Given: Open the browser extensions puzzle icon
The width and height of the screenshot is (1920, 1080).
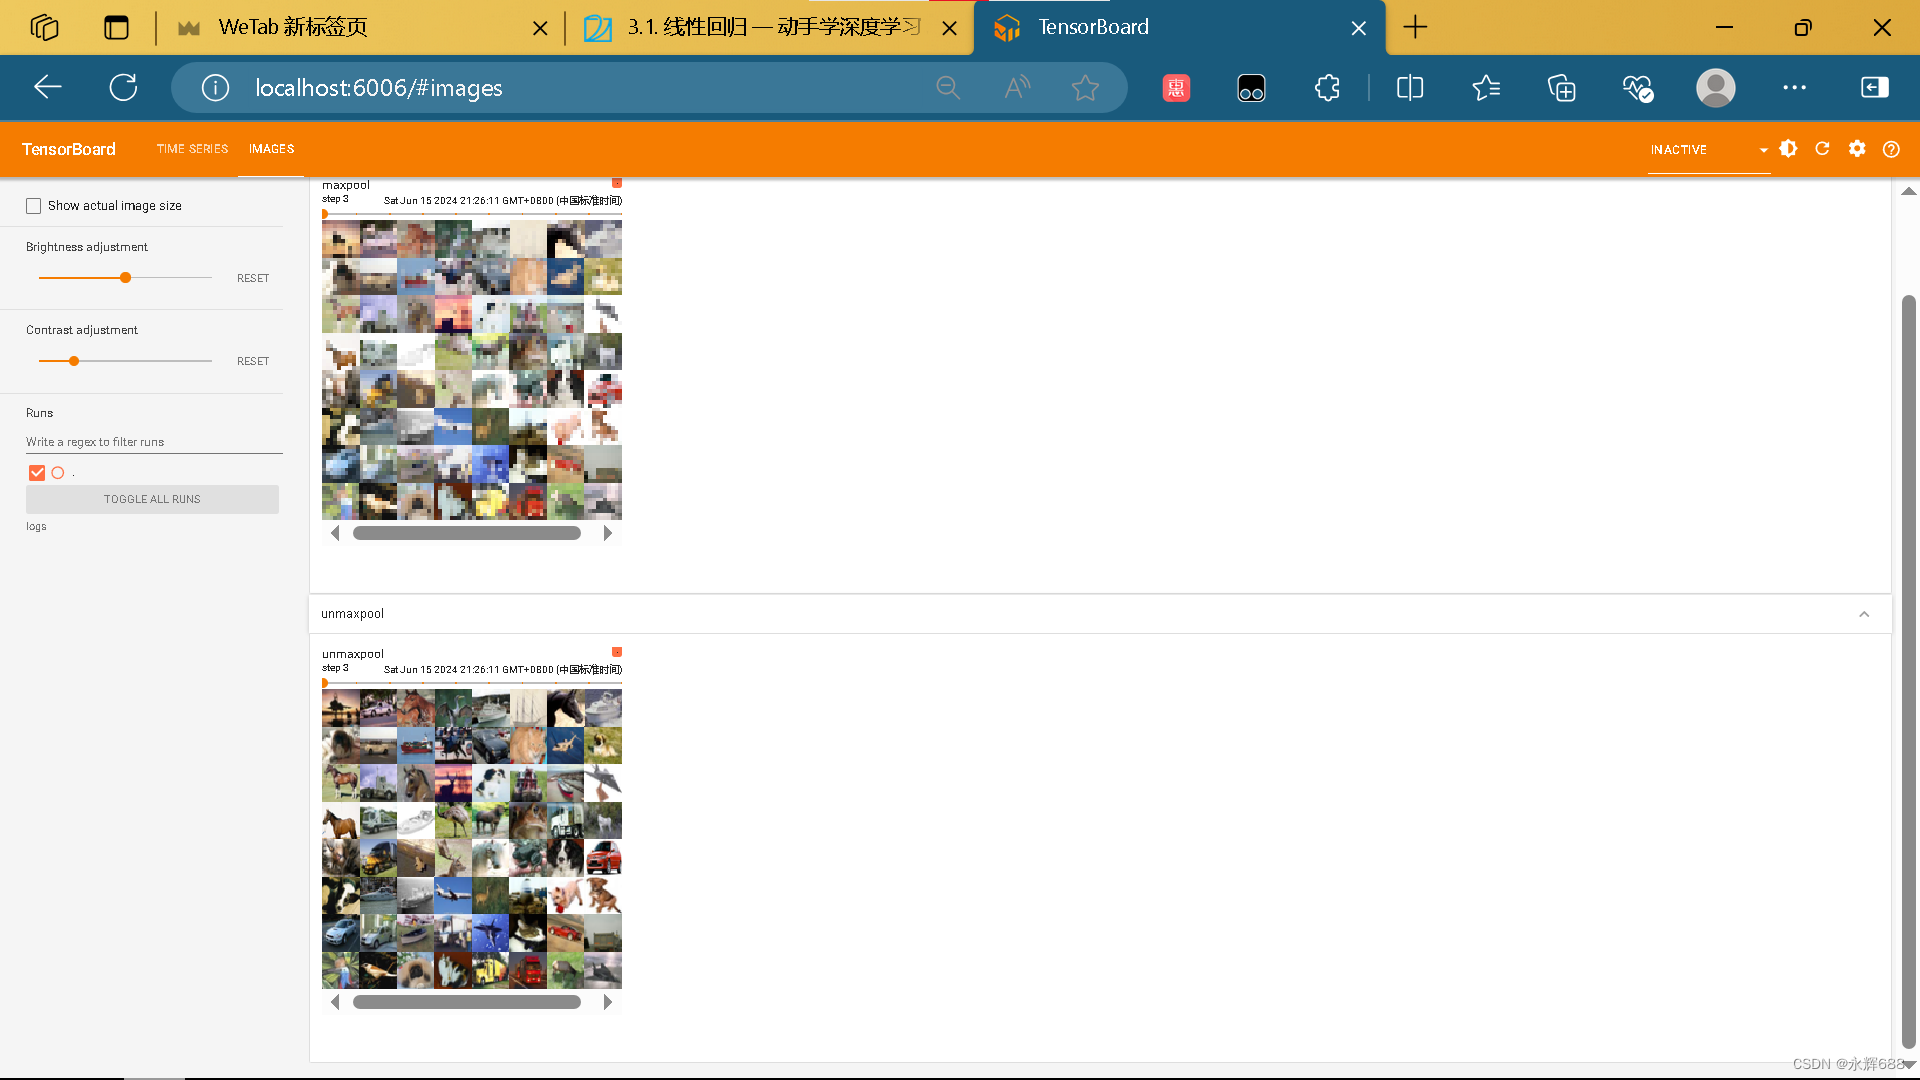Looking at the screenshot, I should (1327, 88).
